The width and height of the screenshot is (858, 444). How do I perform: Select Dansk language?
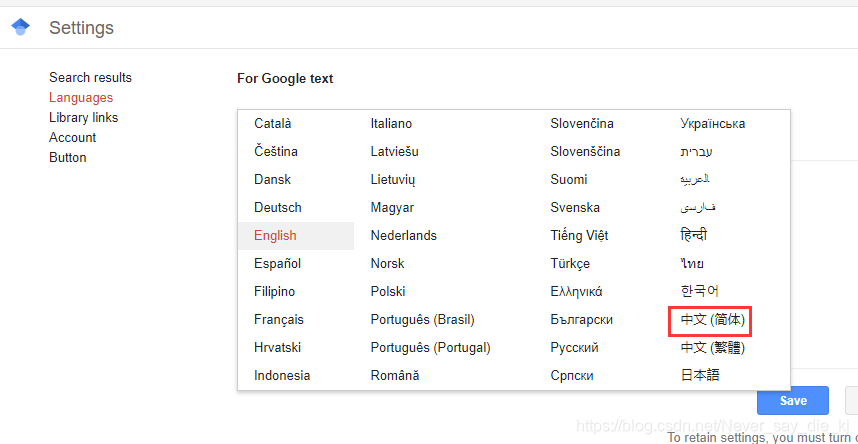coord(273,180)
